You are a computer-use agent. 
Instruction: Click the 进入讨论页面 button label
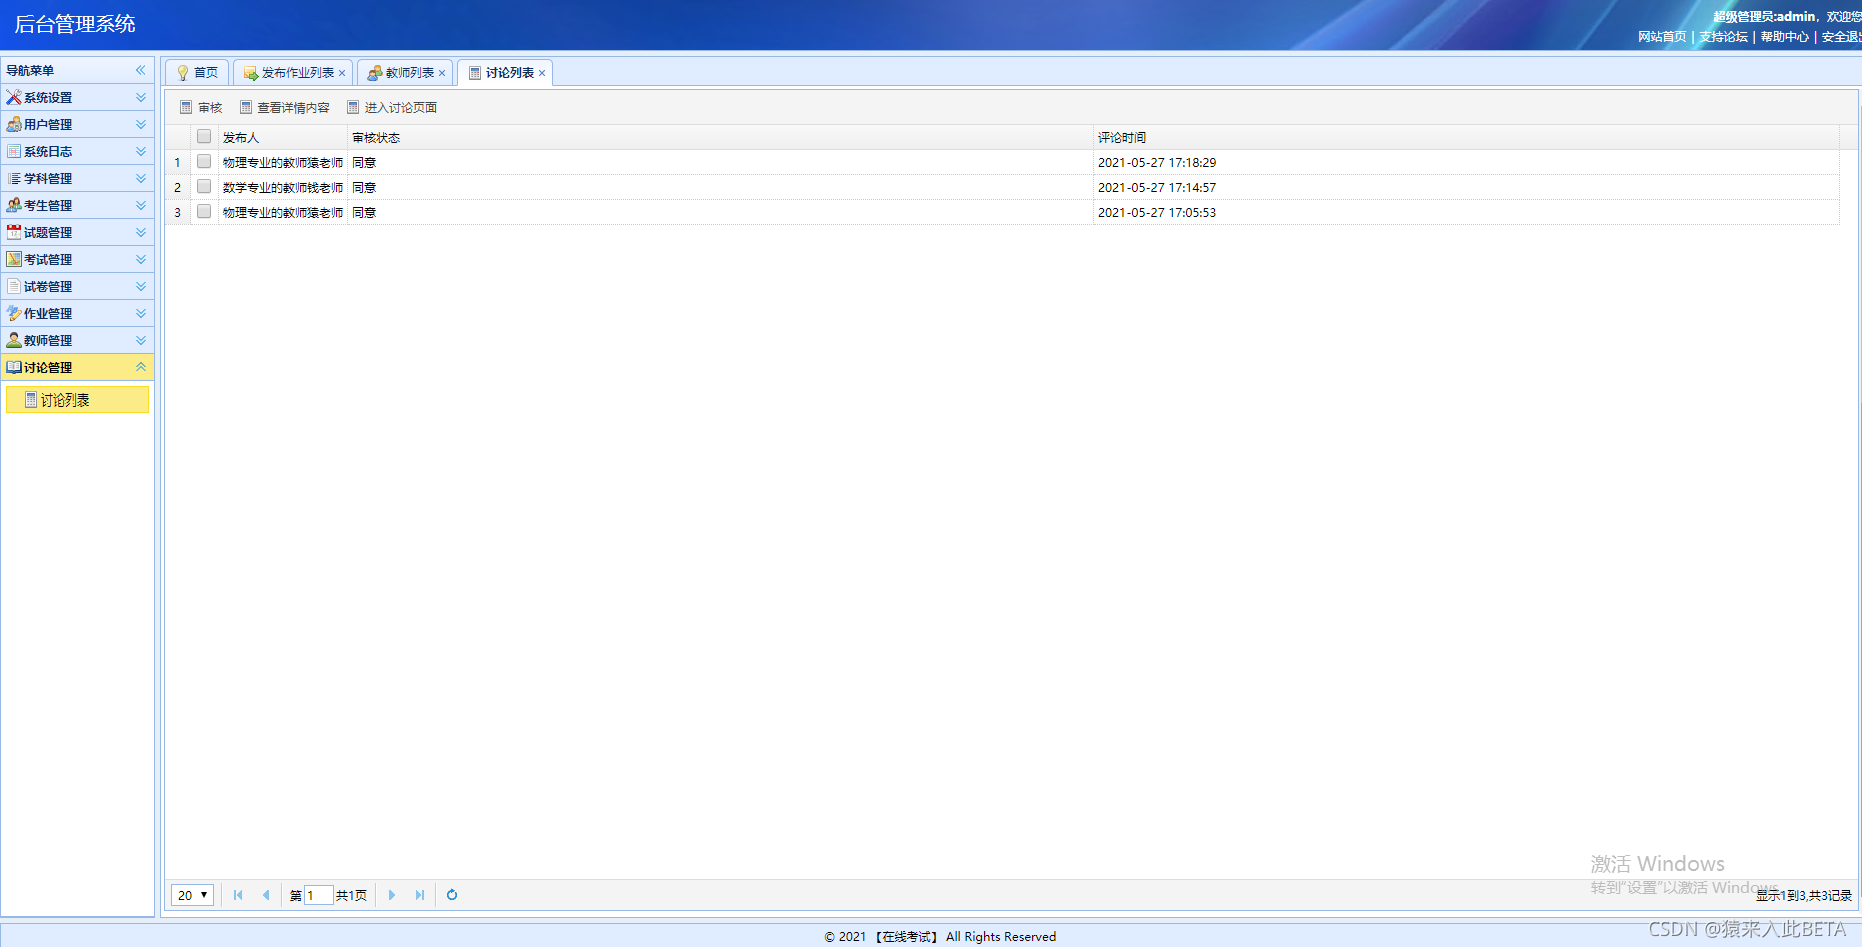coord(400,108)
